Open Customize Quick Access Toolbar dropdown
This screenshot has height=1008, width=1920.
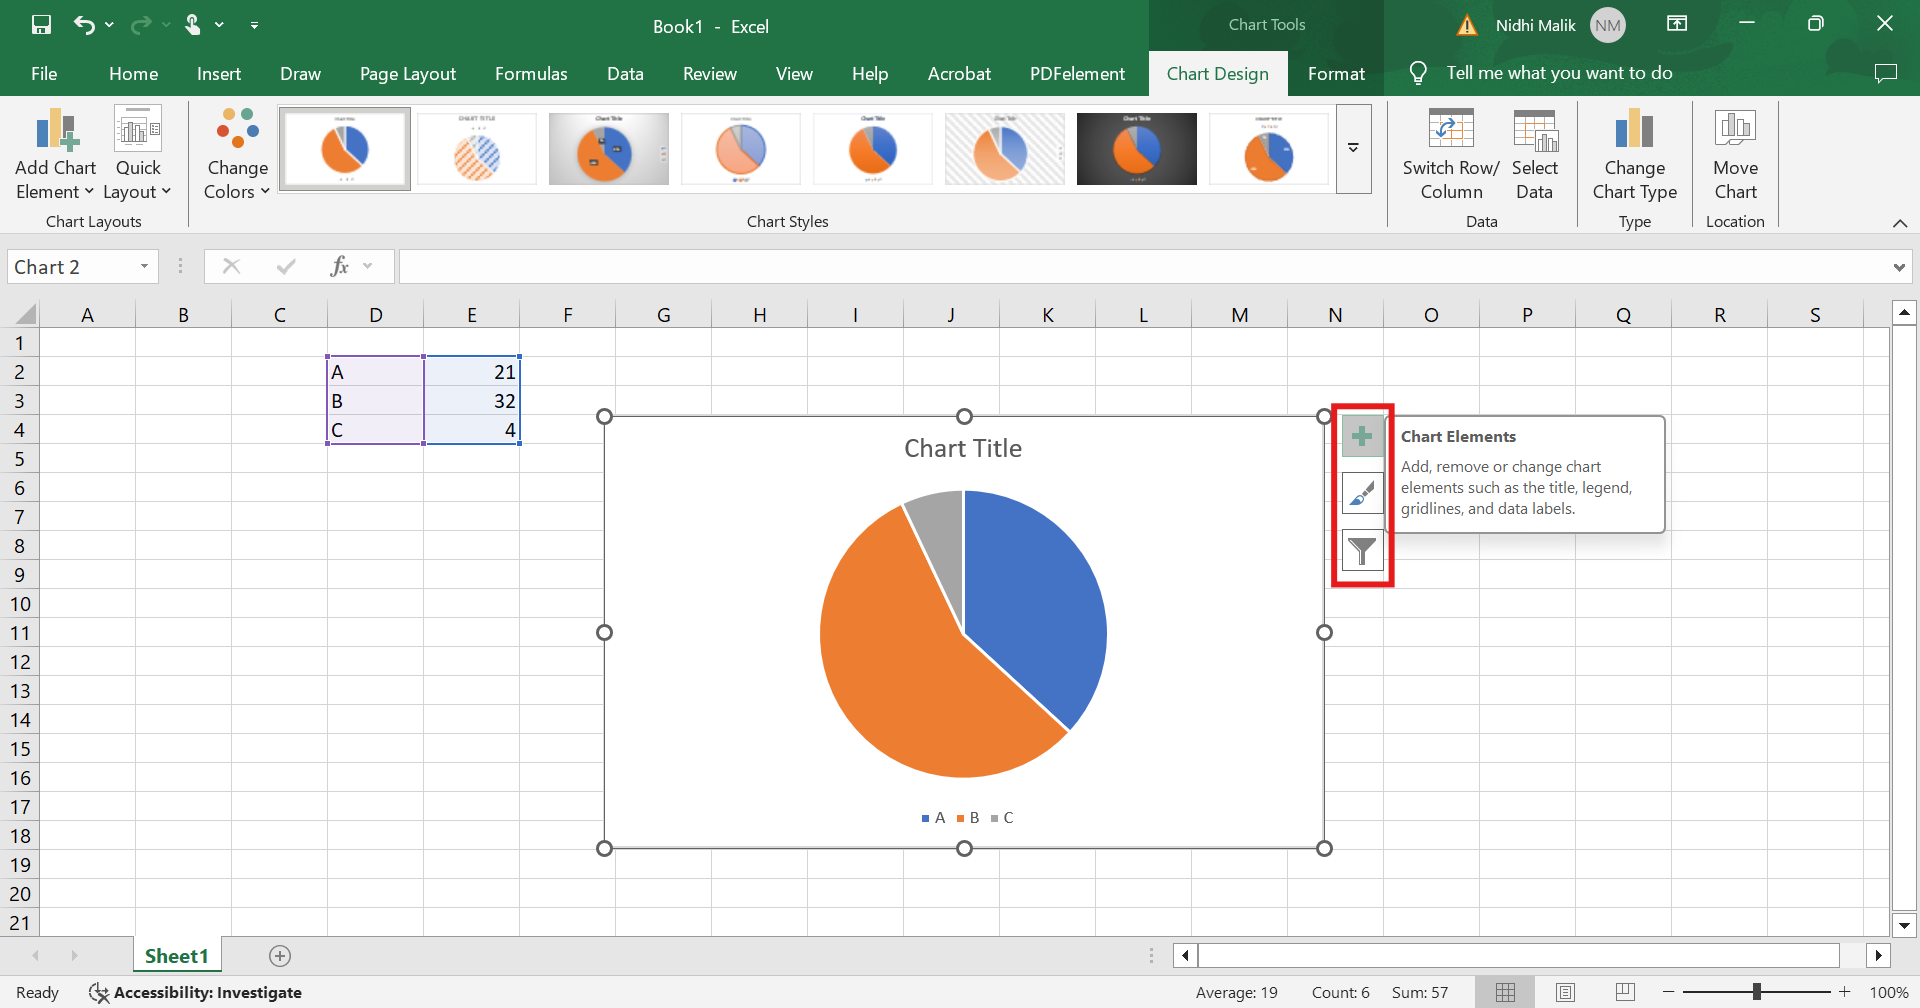tap(254, 25)
